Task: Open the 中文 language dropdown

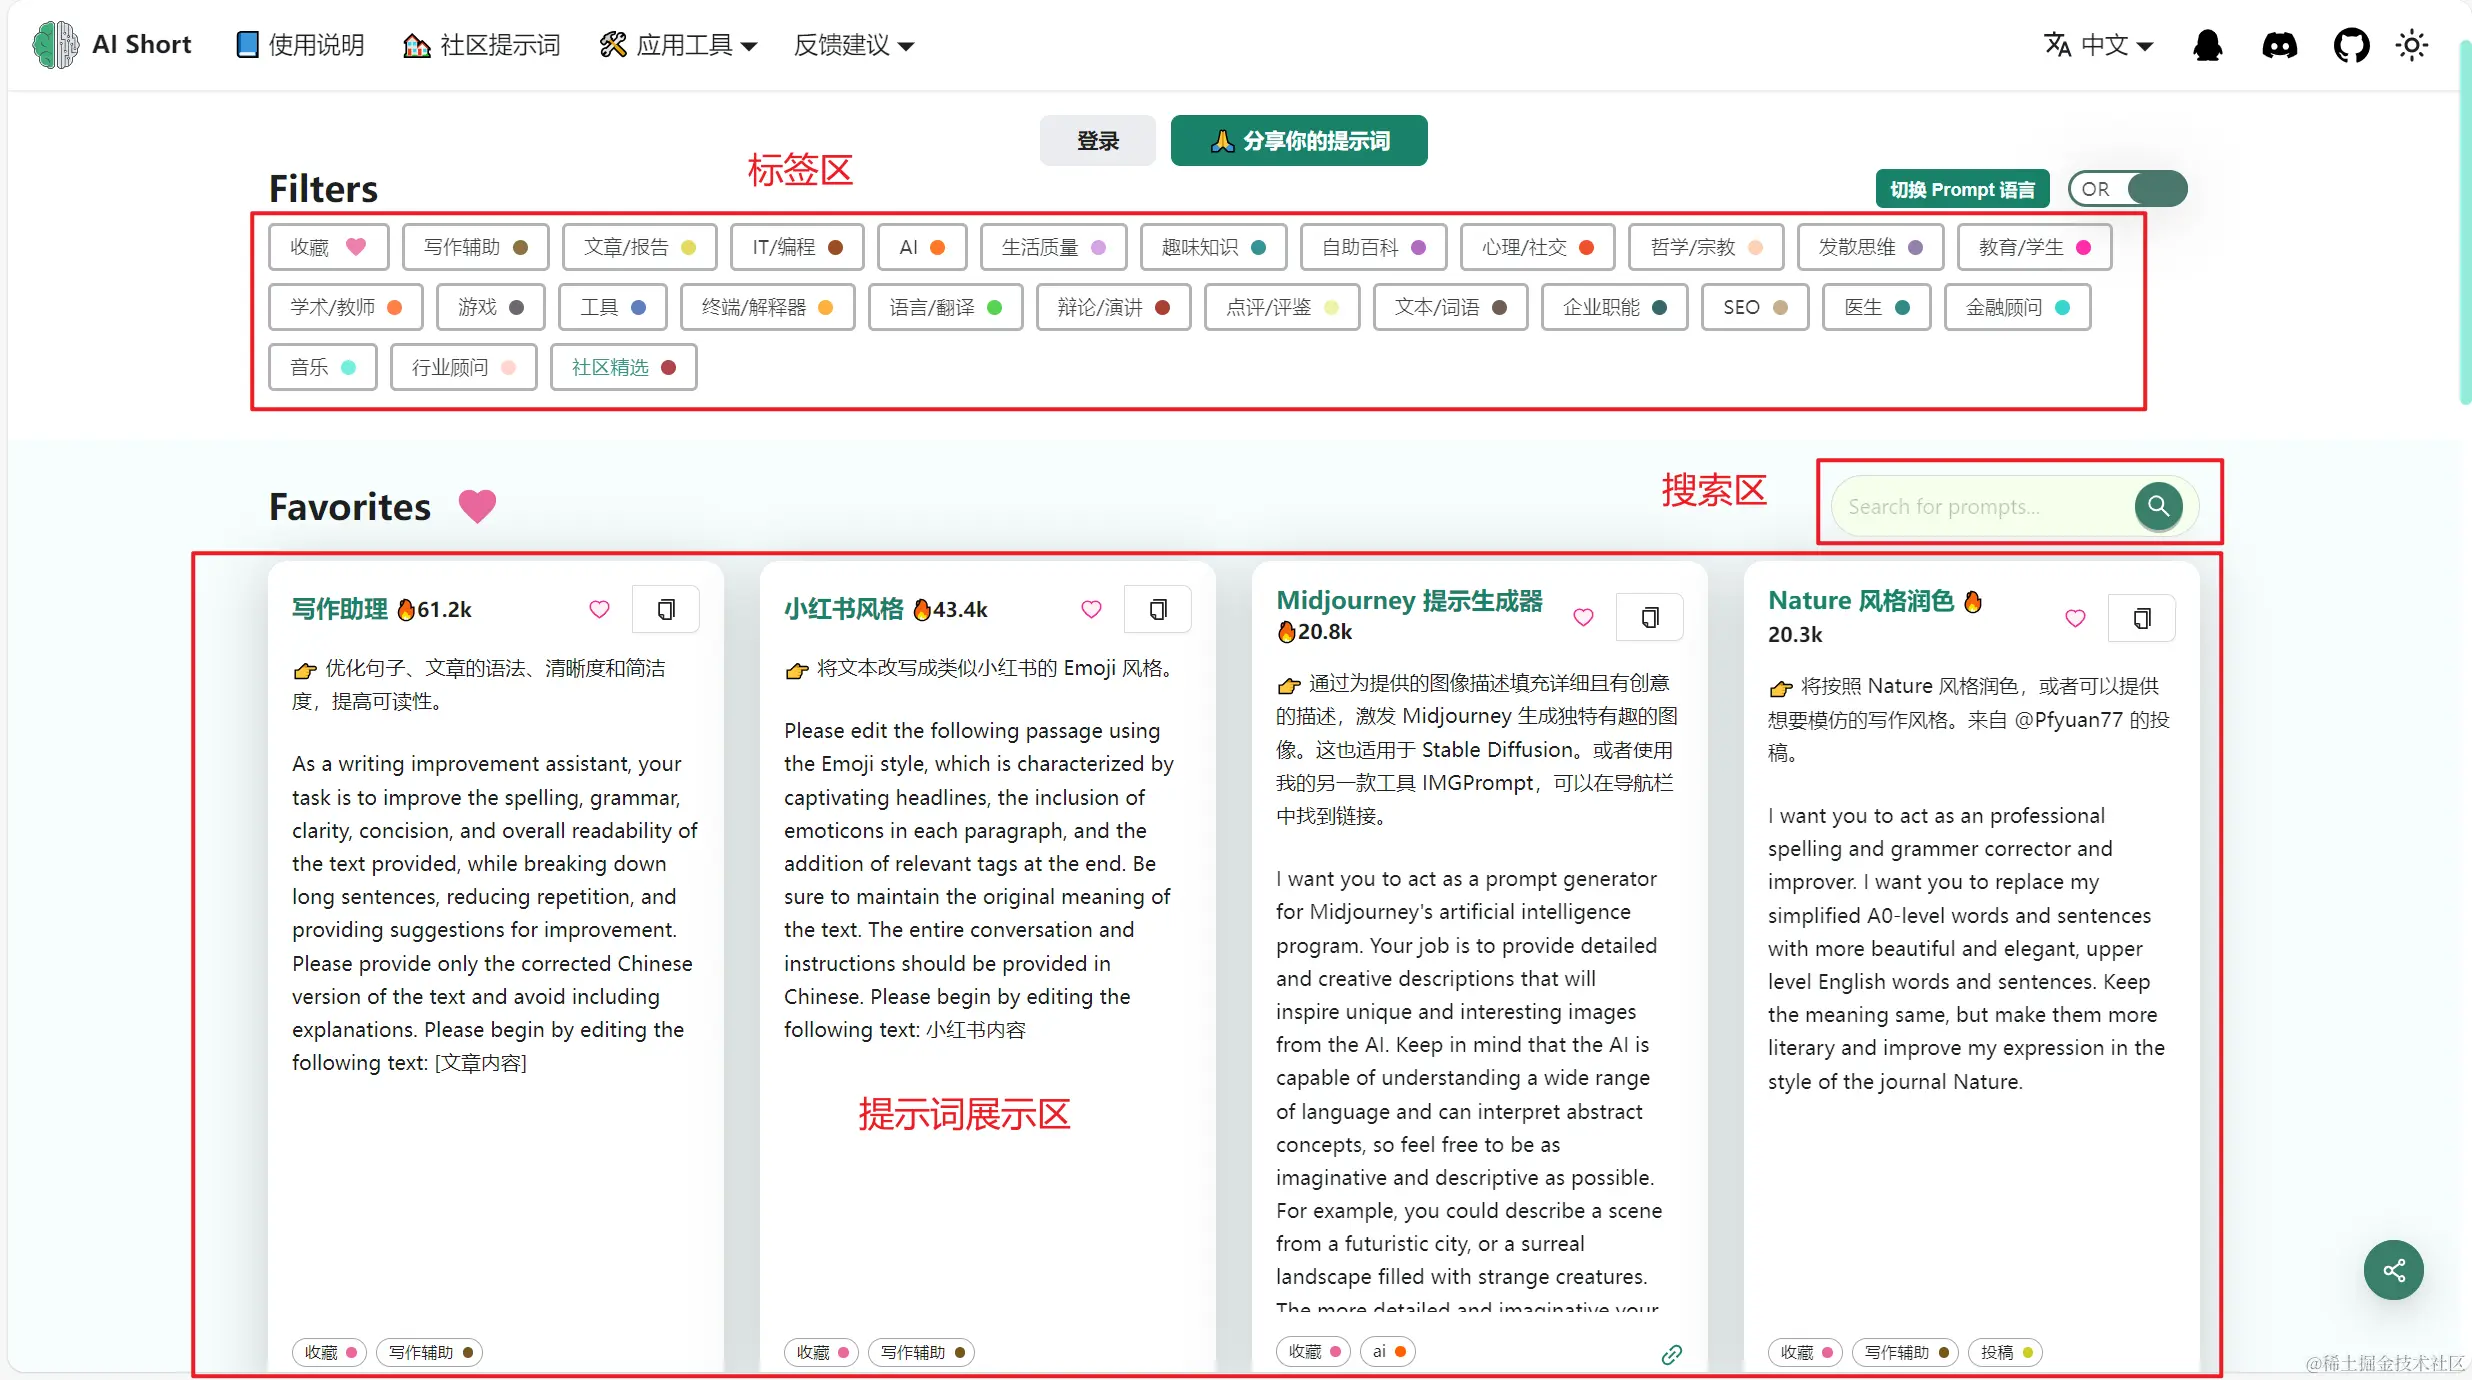Action: (2098, 45)
